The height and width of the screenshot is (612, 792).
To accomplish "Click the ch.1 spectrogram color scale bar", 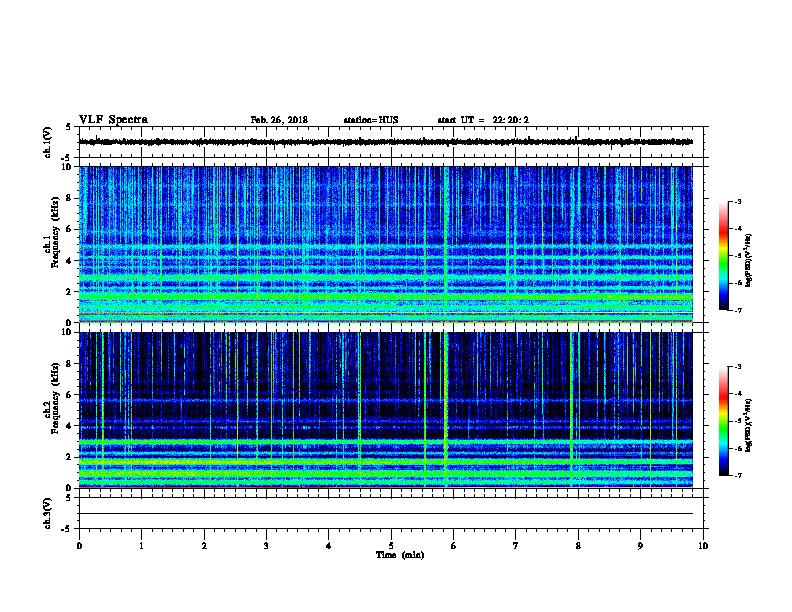I will [723, 256].
